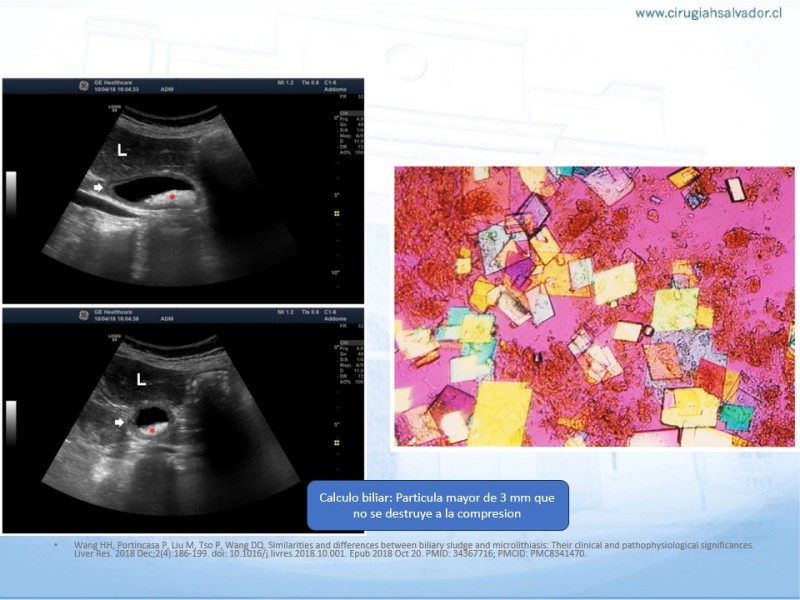
Task: Click the GE logo on the bottom ultrasound
Action: click(13, 315)
